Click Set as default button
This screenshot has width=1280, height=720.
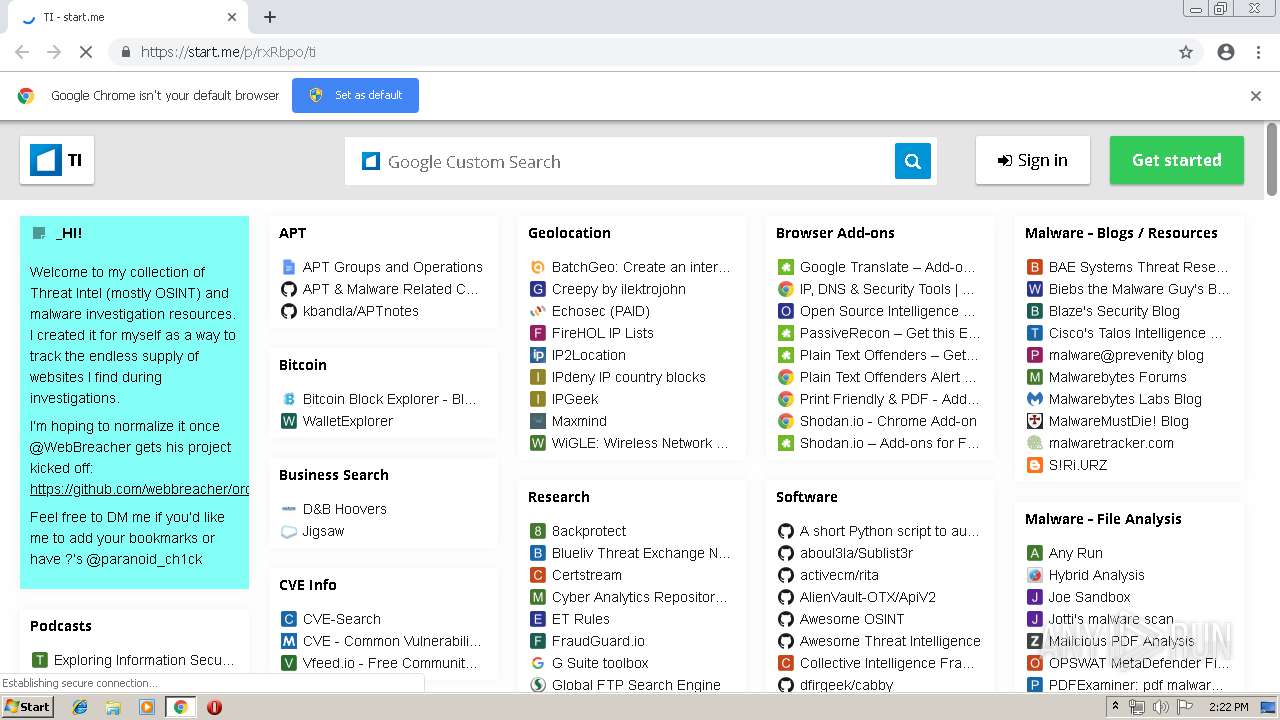pos(355,95)
